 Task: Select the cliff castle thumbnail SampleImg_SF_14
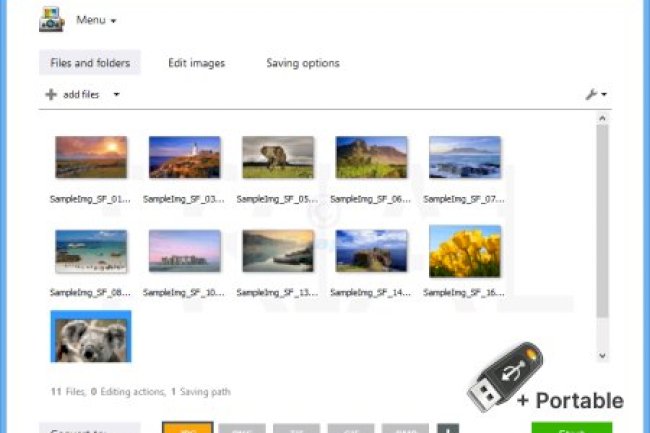click(371, 251)
